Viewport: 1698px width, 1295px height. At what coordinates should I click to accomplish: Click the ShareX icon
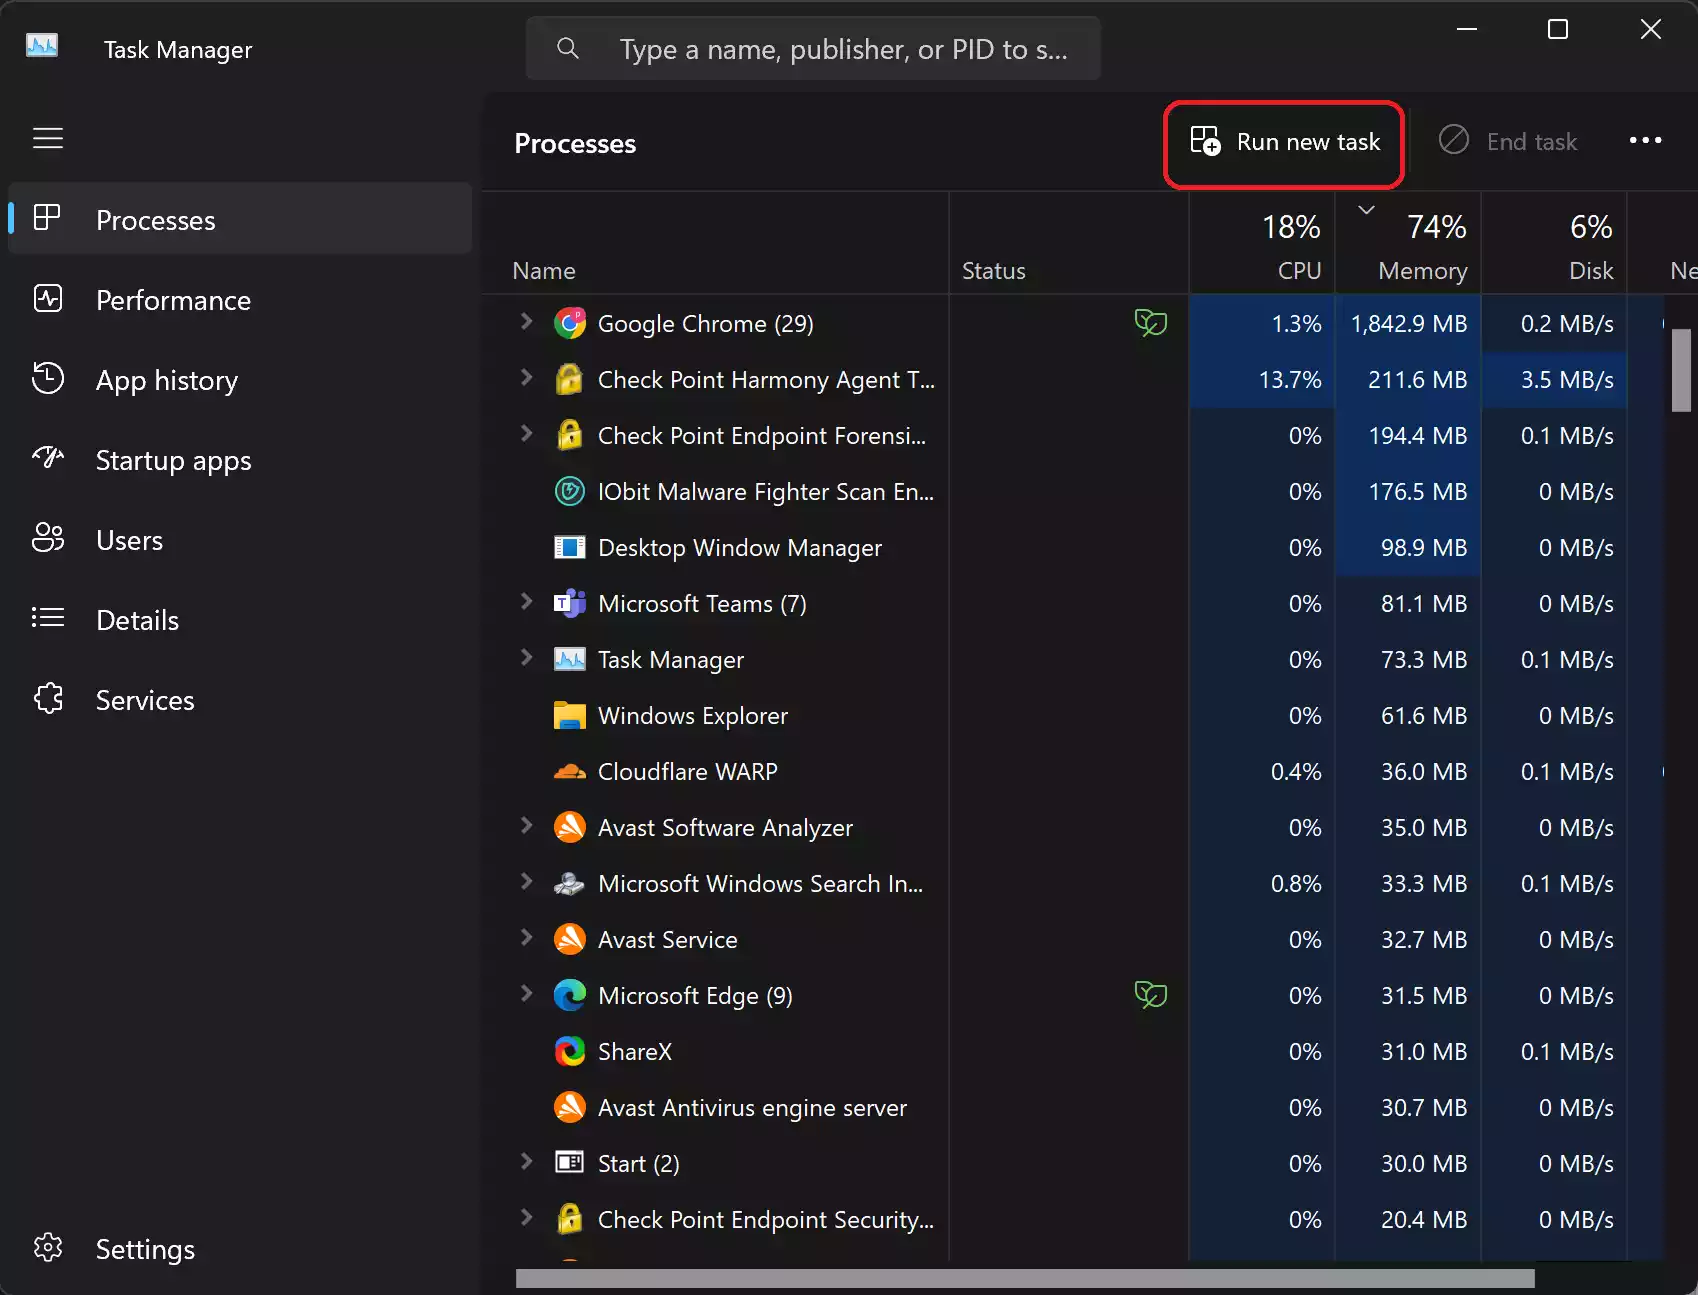(x=570, y=1051)
